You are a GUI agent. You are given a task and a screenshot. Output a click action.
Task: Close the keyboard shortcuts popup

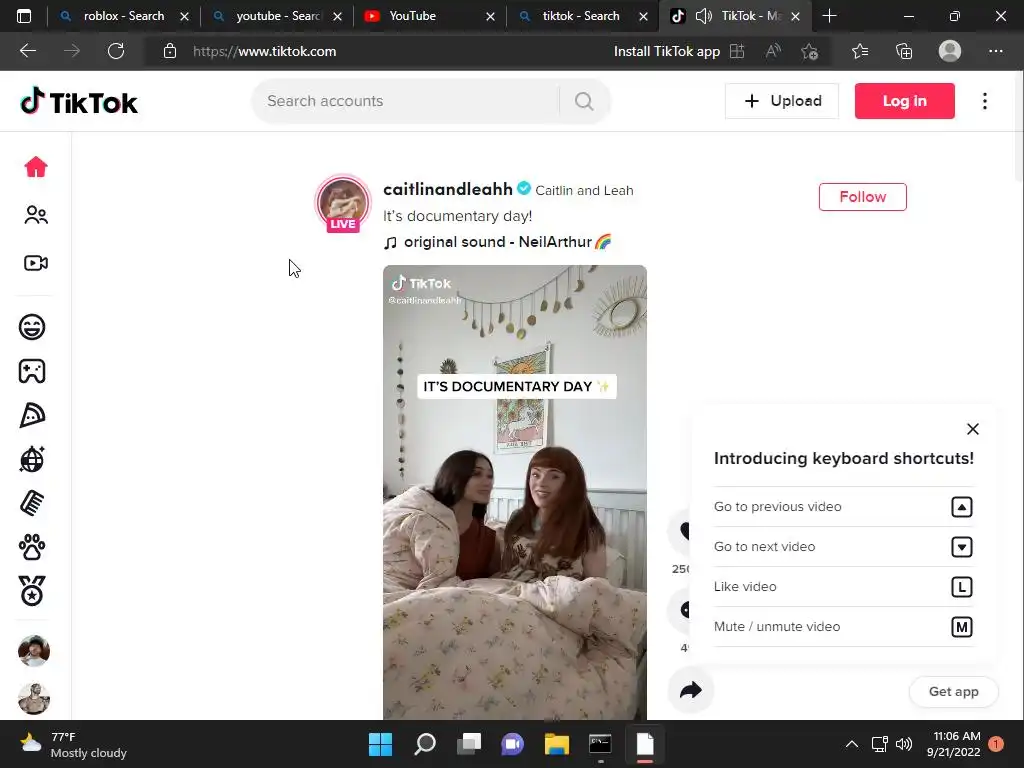click(x=972, y=429)
